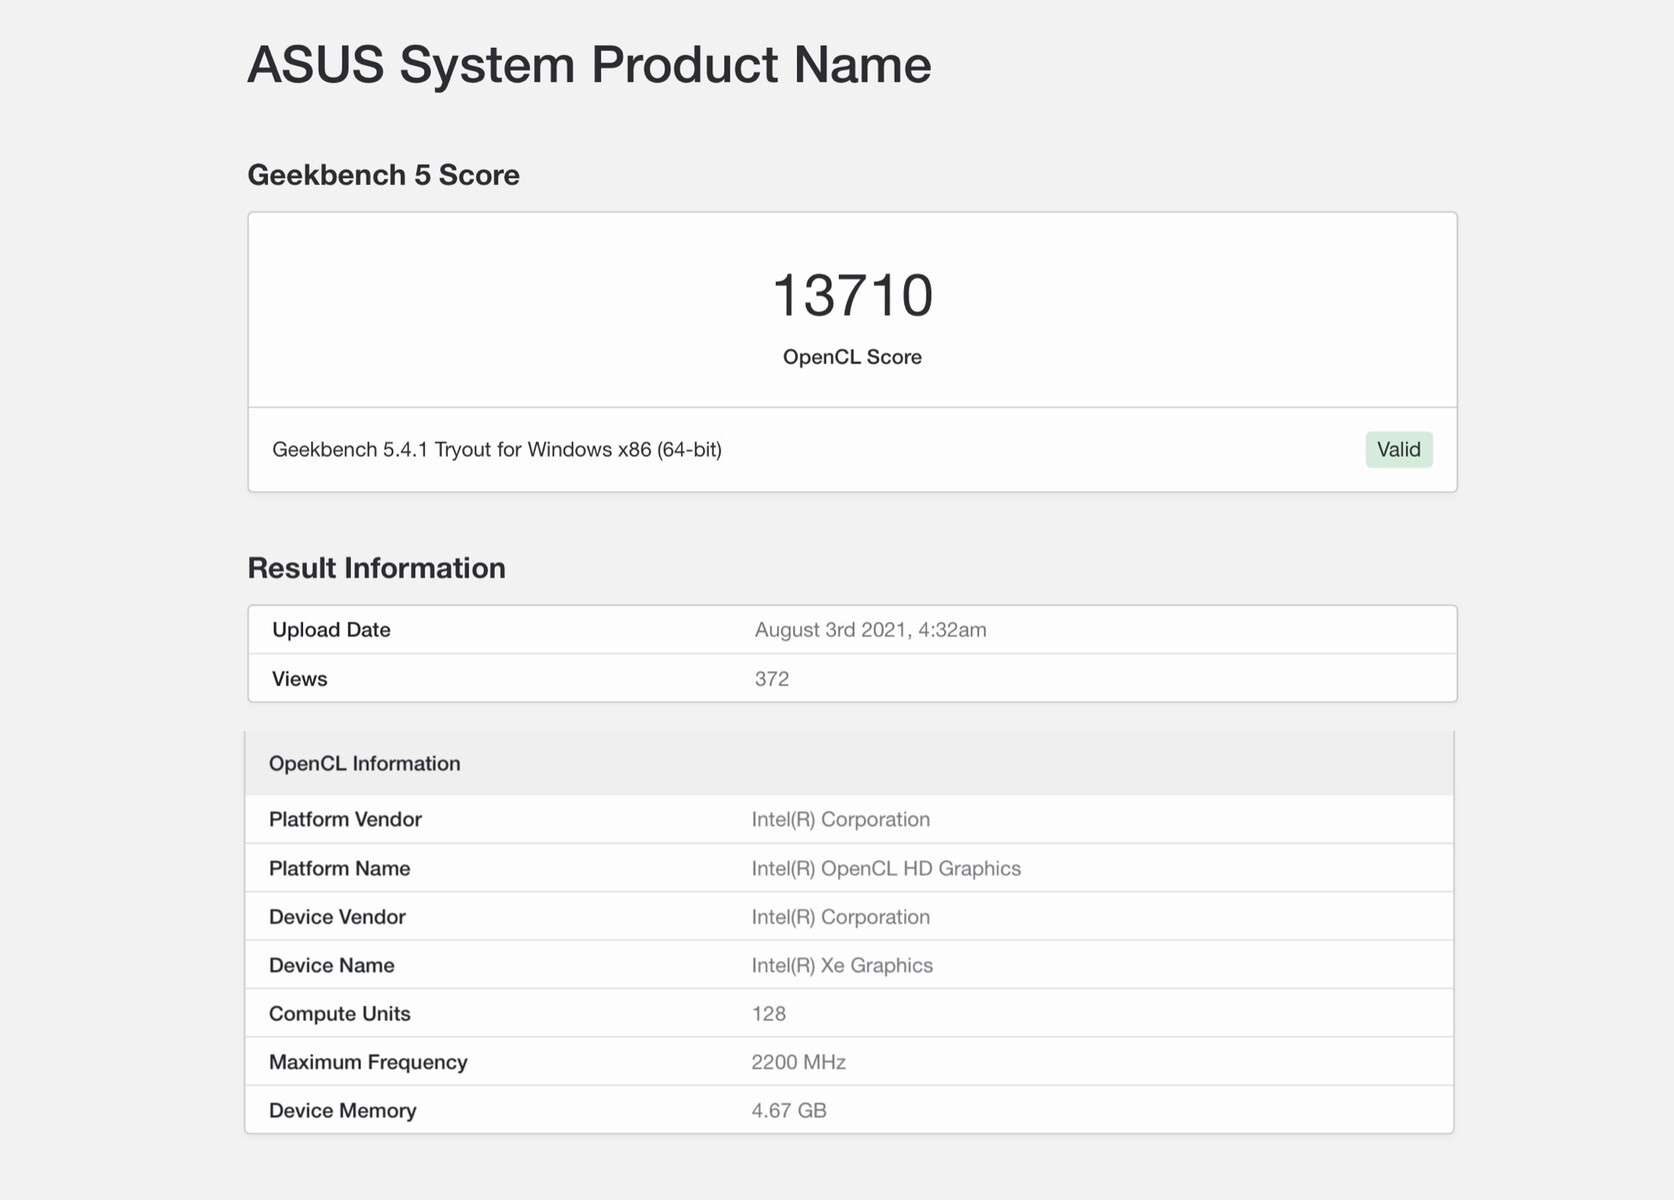
Task: Click the ASUS System Product Name title
Action: 589,65
